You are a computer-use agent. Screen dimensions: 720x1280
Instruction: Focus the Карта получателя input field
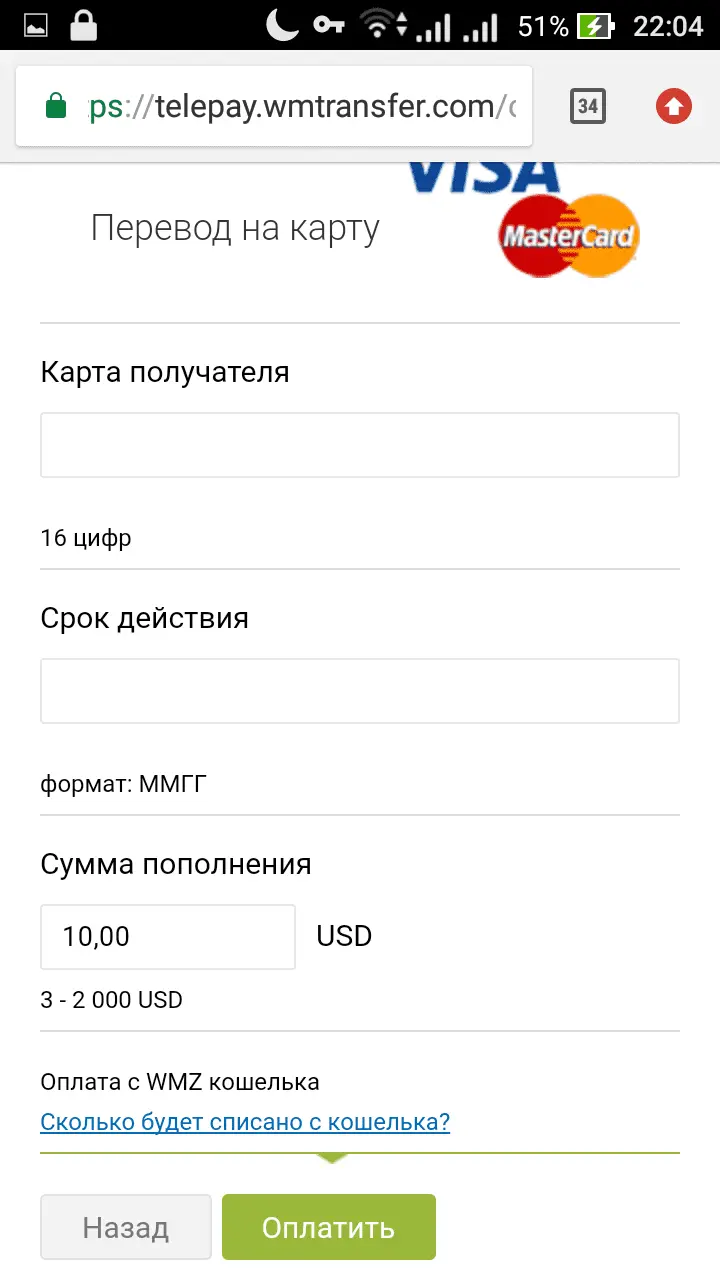[x=360, y=445]
